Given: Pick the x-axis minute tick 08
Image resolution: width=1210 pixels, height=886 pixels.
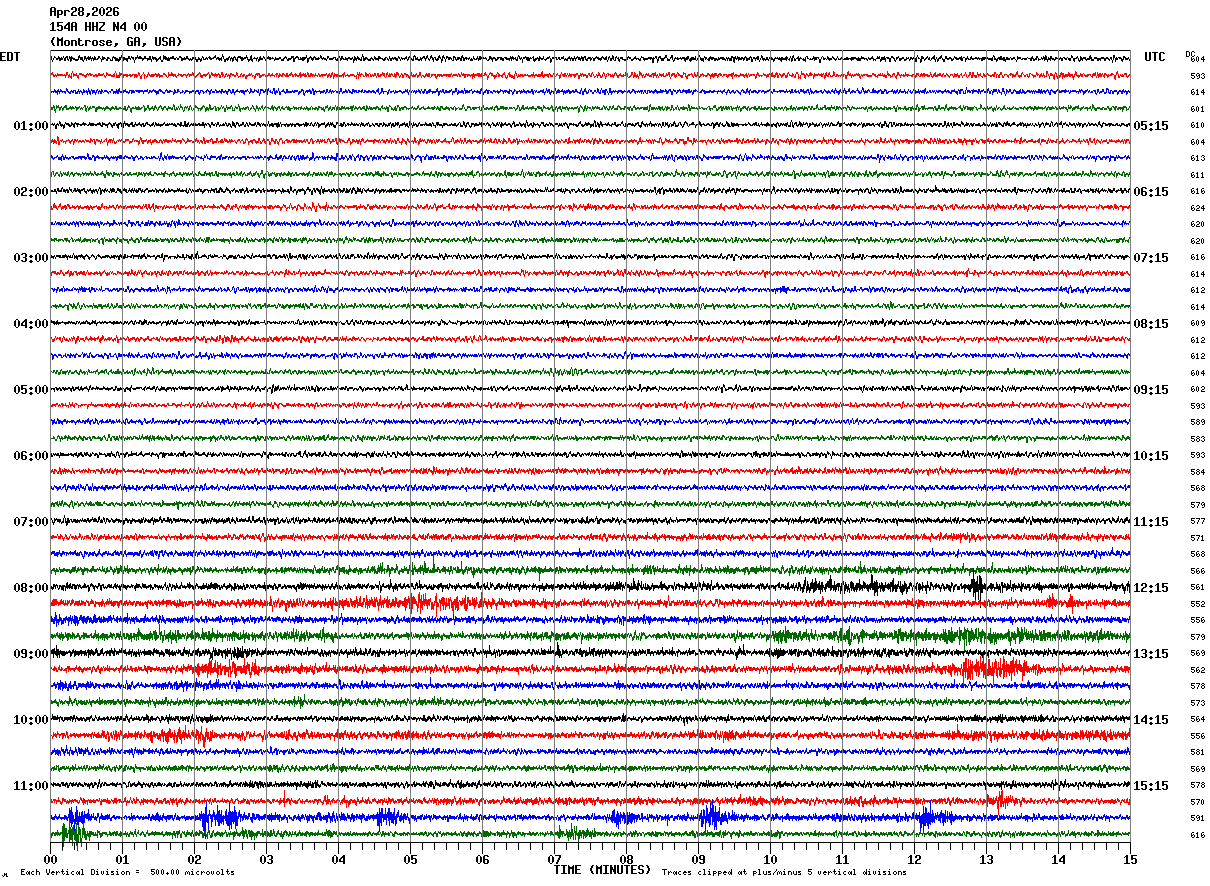Looking at the screenshot, I should pos(626,859).
